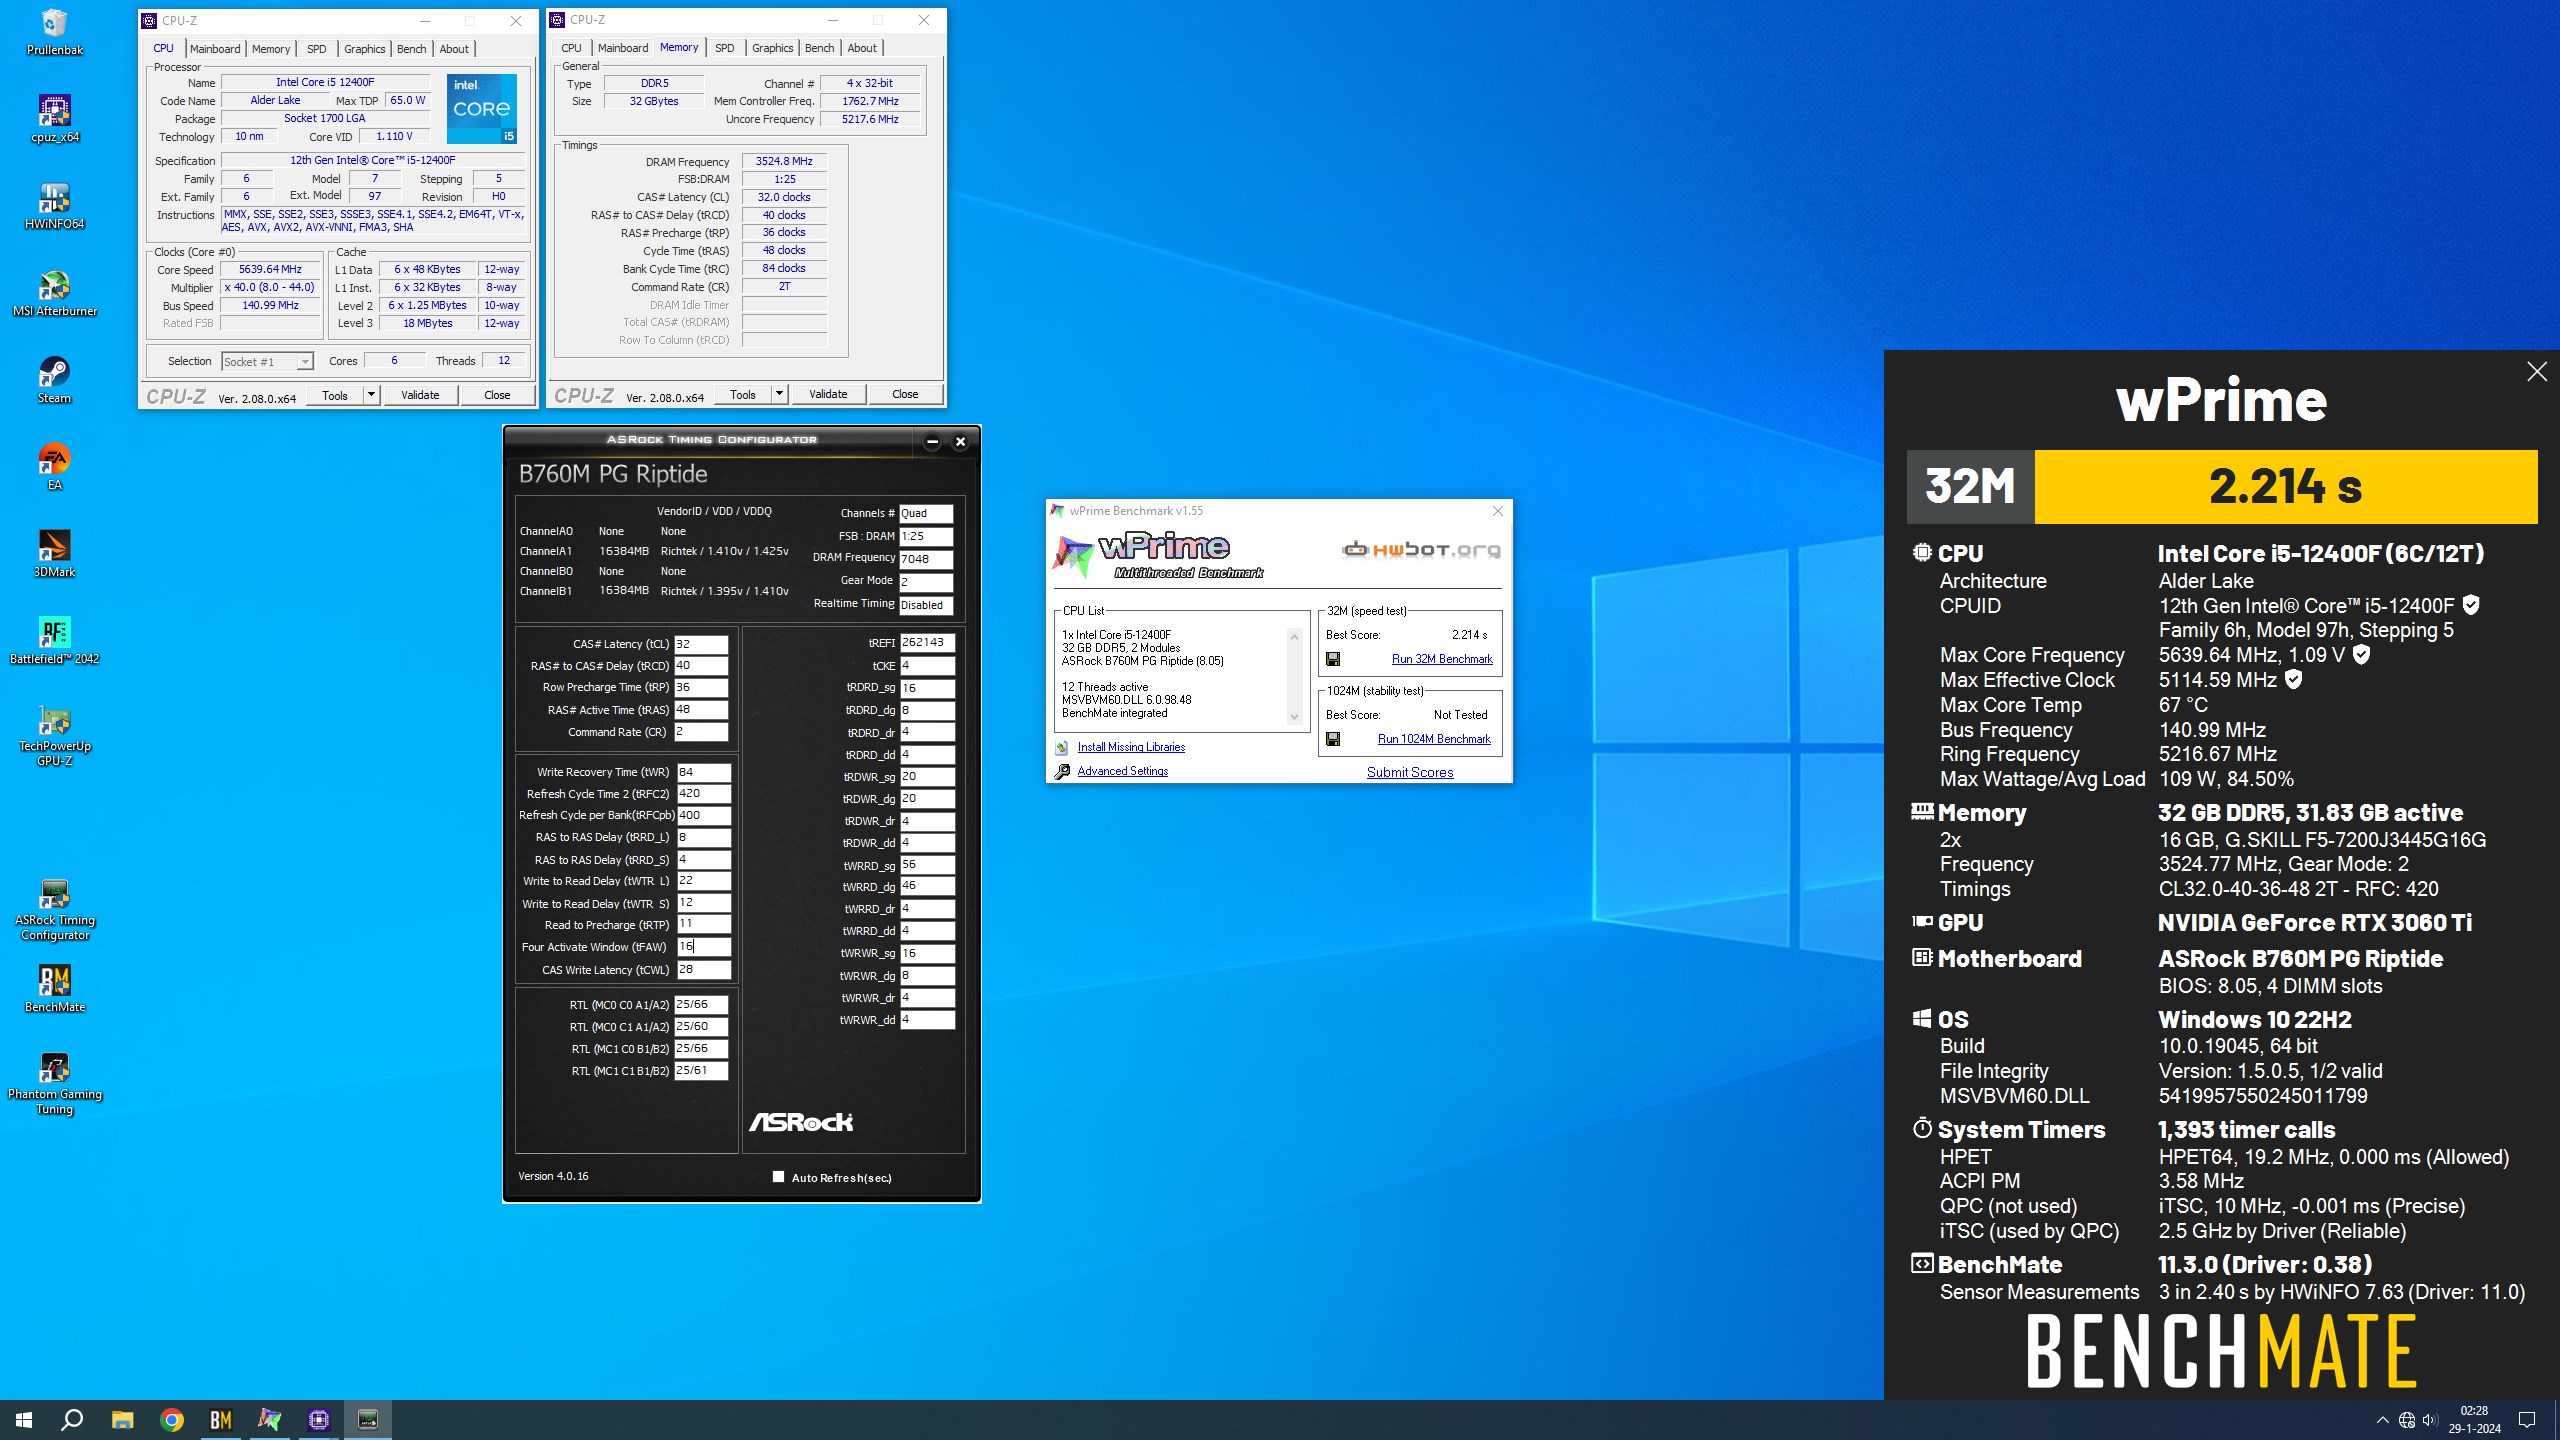Image resolution: width=2560 pixels, height=1440 pixels.
Task: Open the ASRock Timing Configurator desktop icon
Action: click(x=54, y=910)
